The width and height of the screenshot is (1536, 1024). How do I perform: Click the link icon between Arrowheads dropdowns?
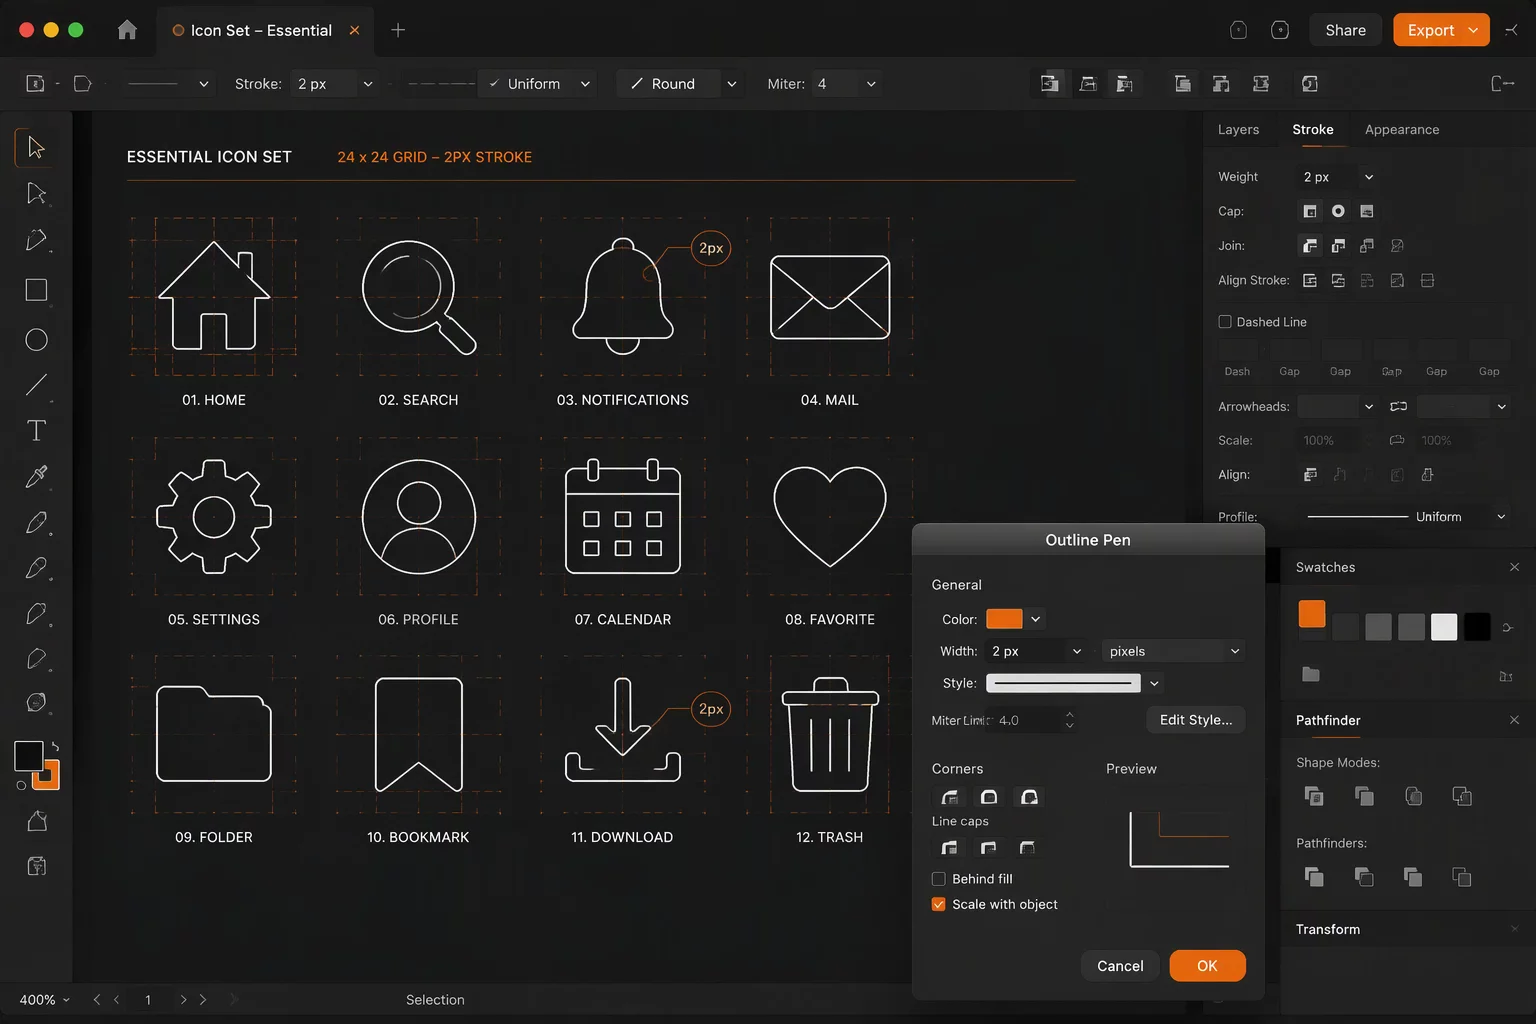[1398, 406]
